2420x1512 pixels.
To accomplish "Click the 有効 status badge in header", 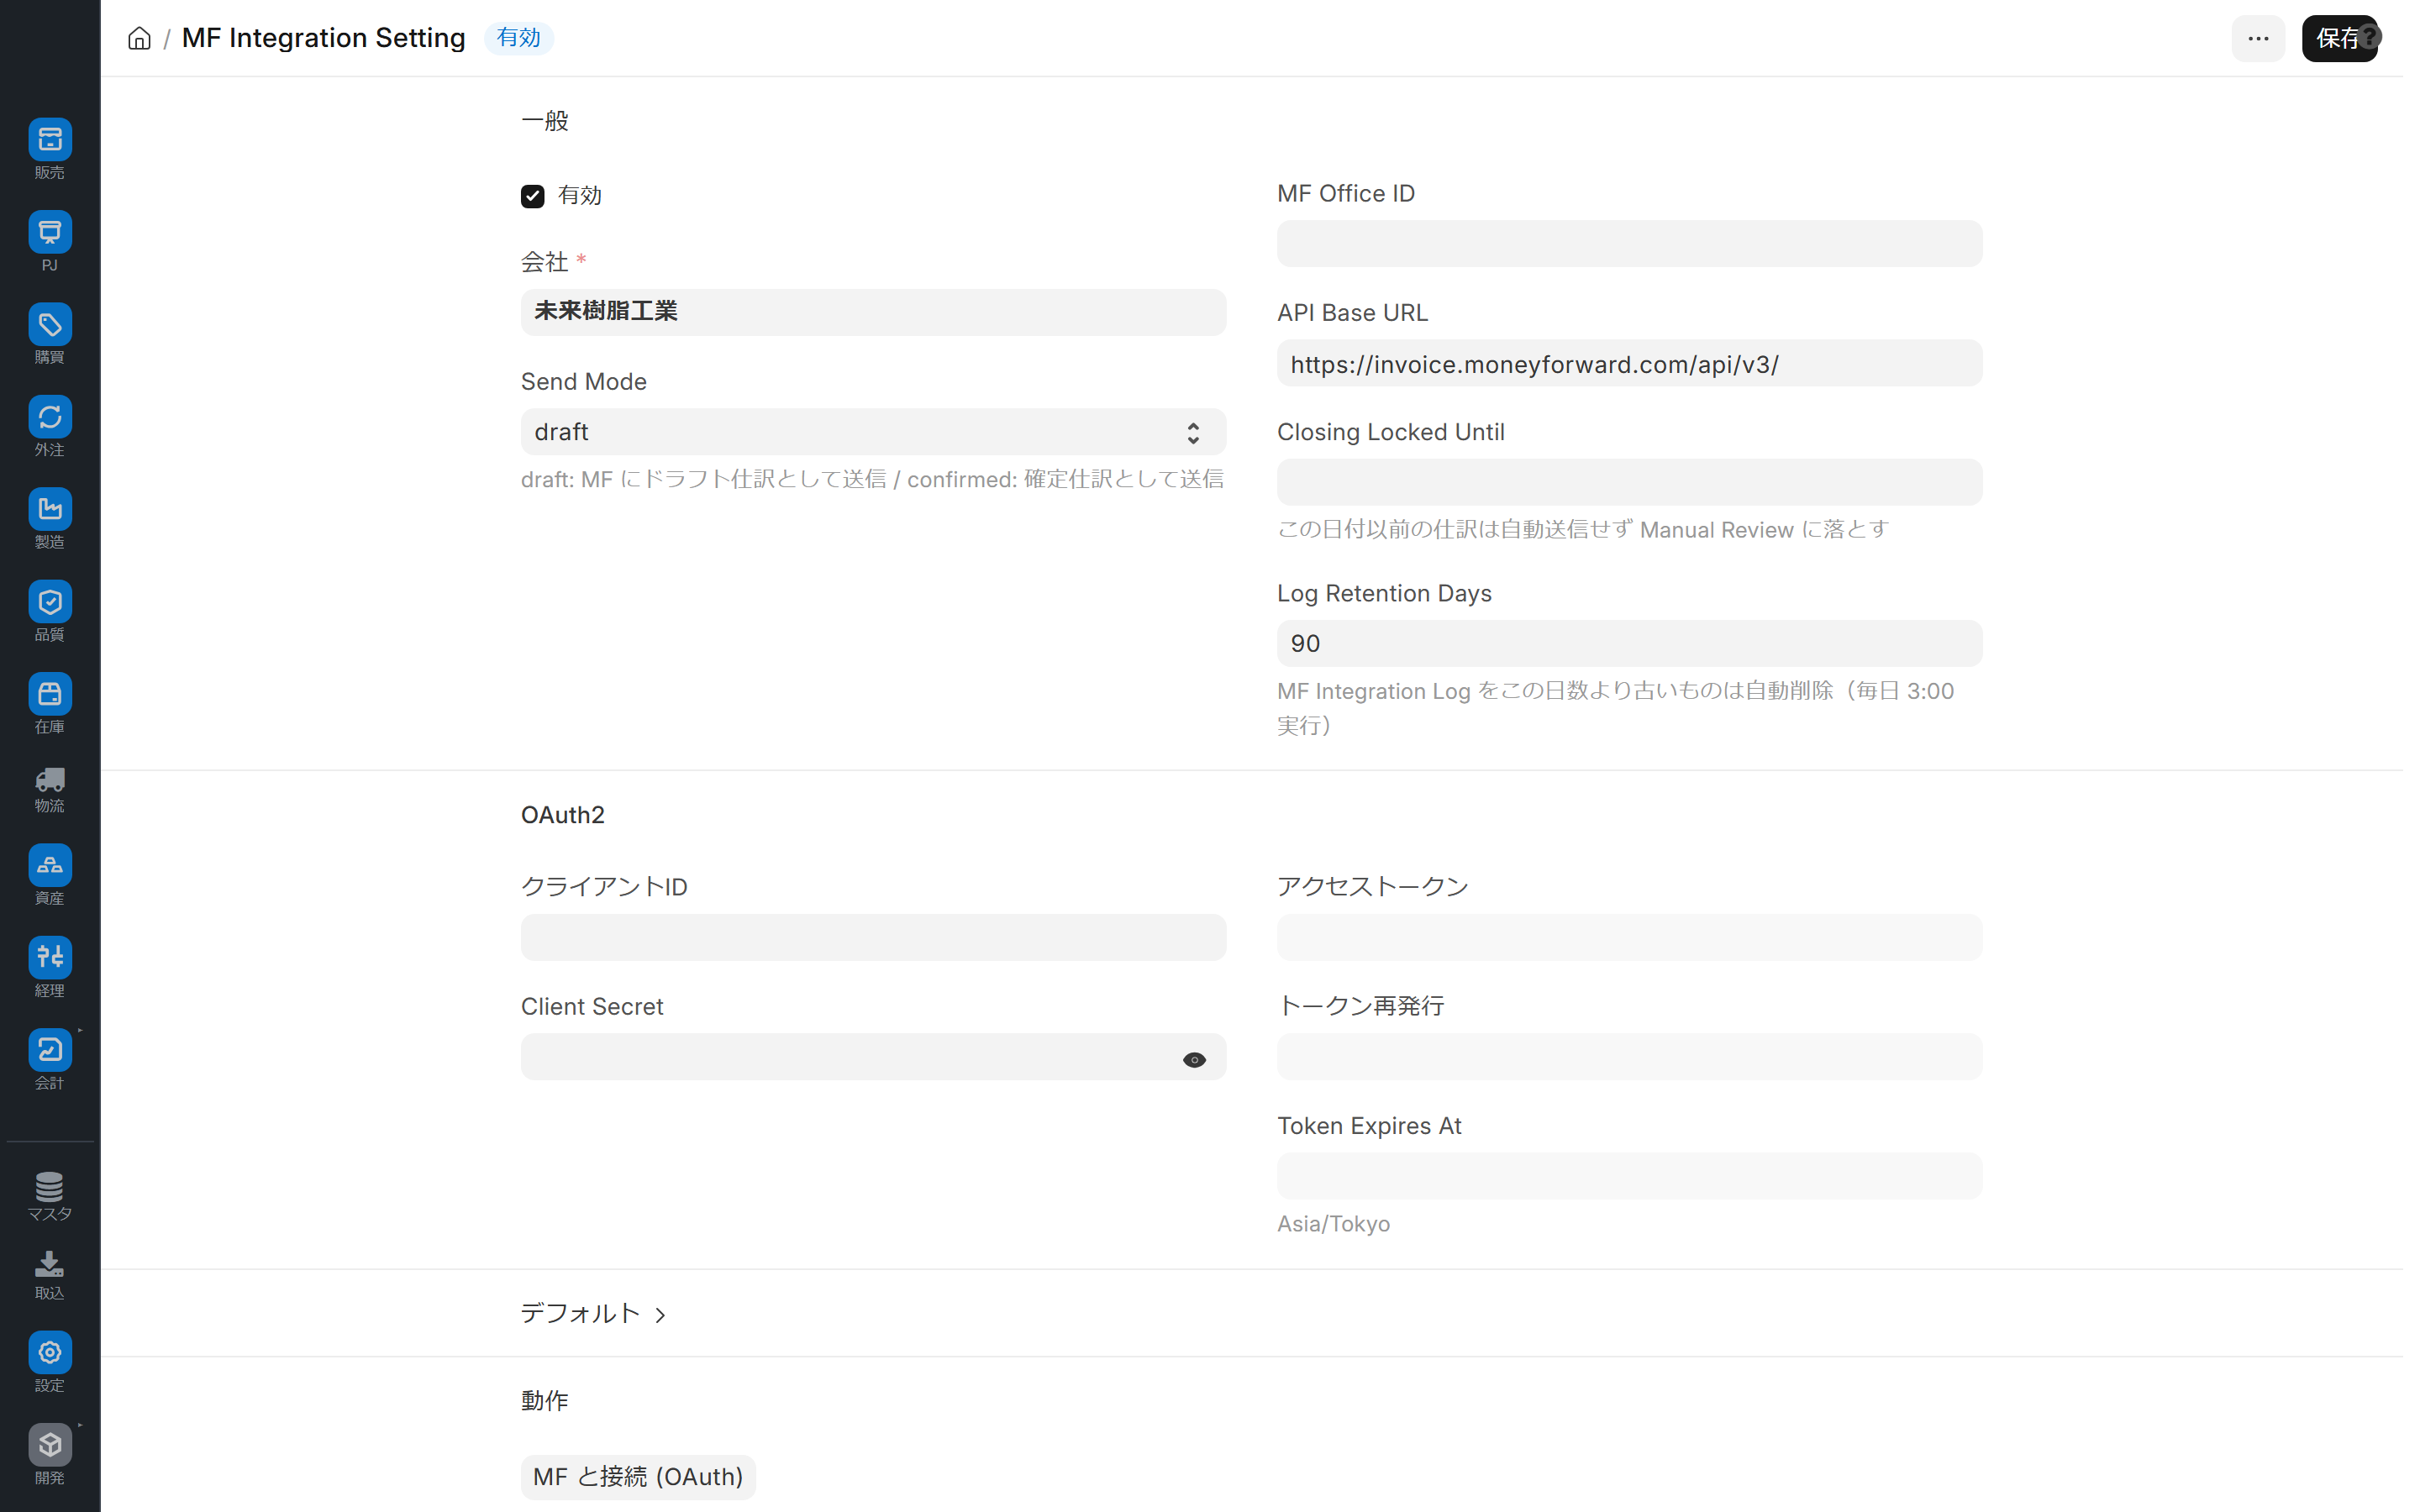I will (518, 38).
